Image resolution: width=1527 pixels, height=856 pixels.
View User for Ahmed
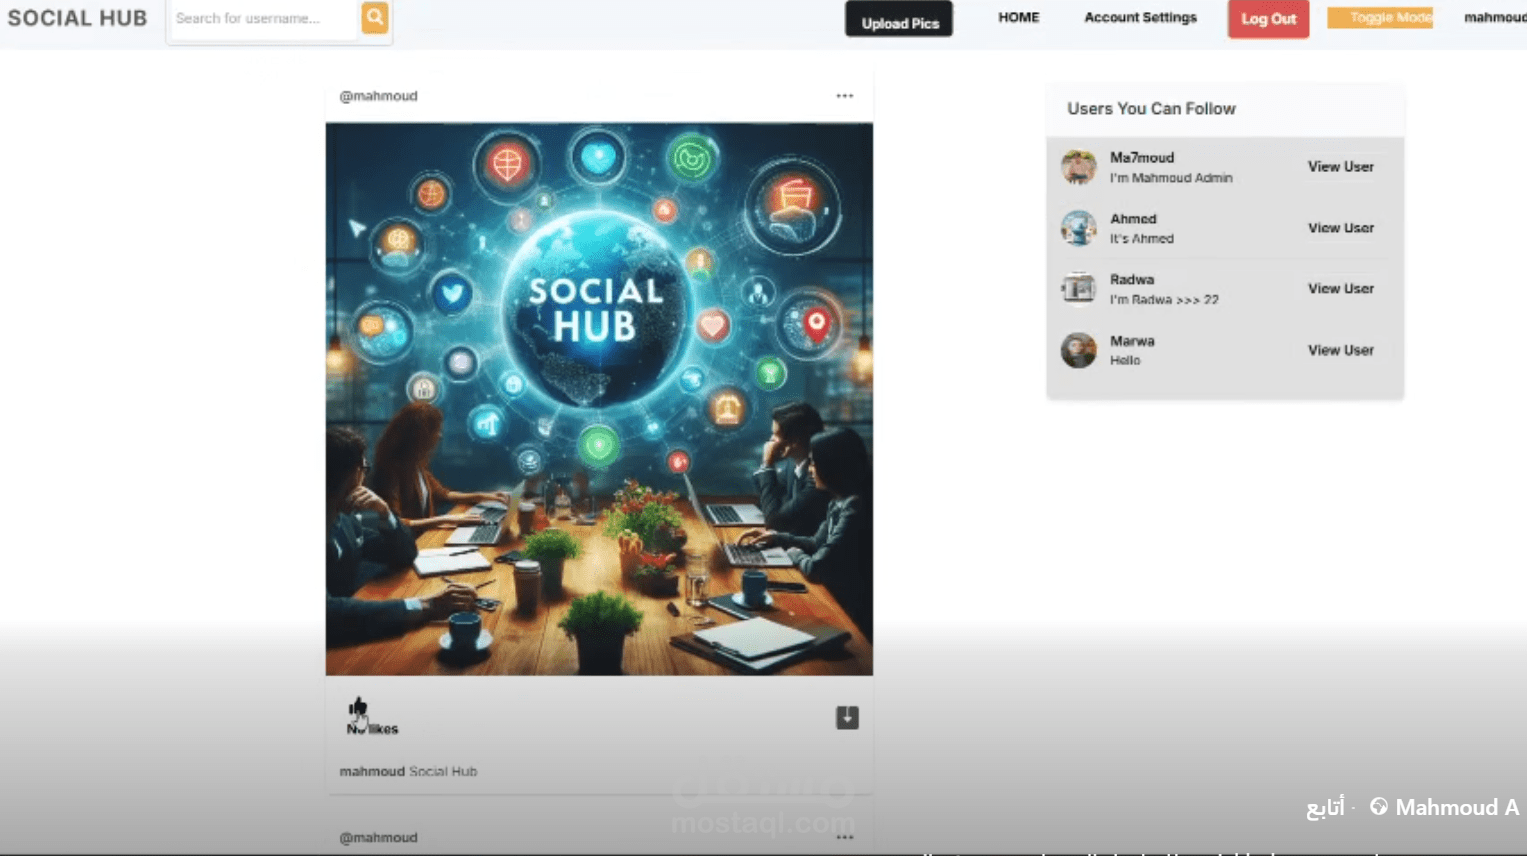pos(1341,228)
